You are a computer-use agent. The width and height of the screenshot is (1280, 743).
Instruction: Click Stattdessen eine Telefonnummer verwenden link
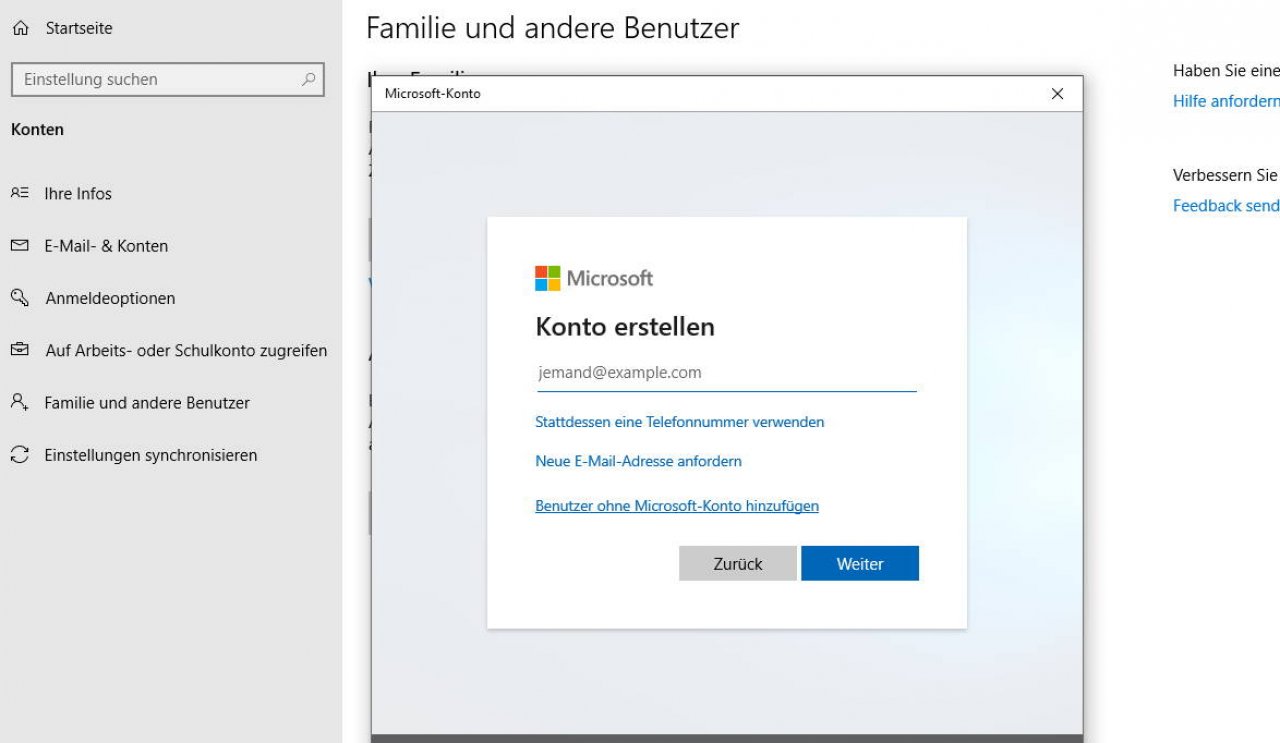point(680,422)
